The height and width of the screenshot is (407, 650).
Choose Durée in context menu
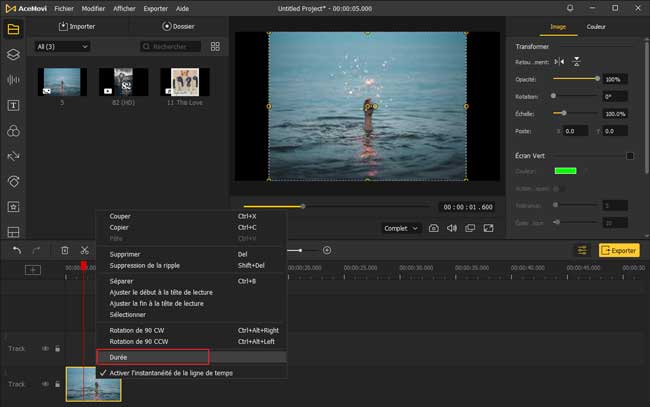pyautogui.click(x=192, y=357)
